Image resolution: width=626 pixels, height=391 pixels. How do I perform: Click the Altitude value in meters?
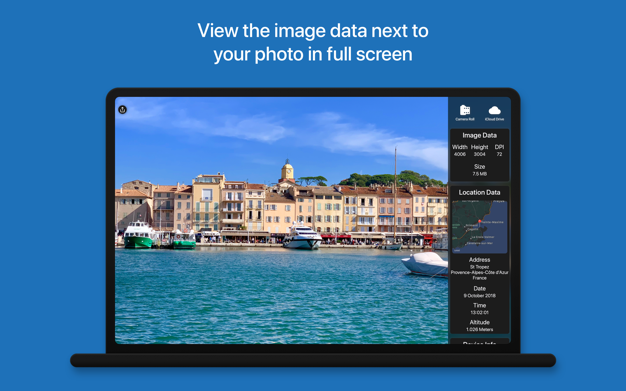coord(479,329)
